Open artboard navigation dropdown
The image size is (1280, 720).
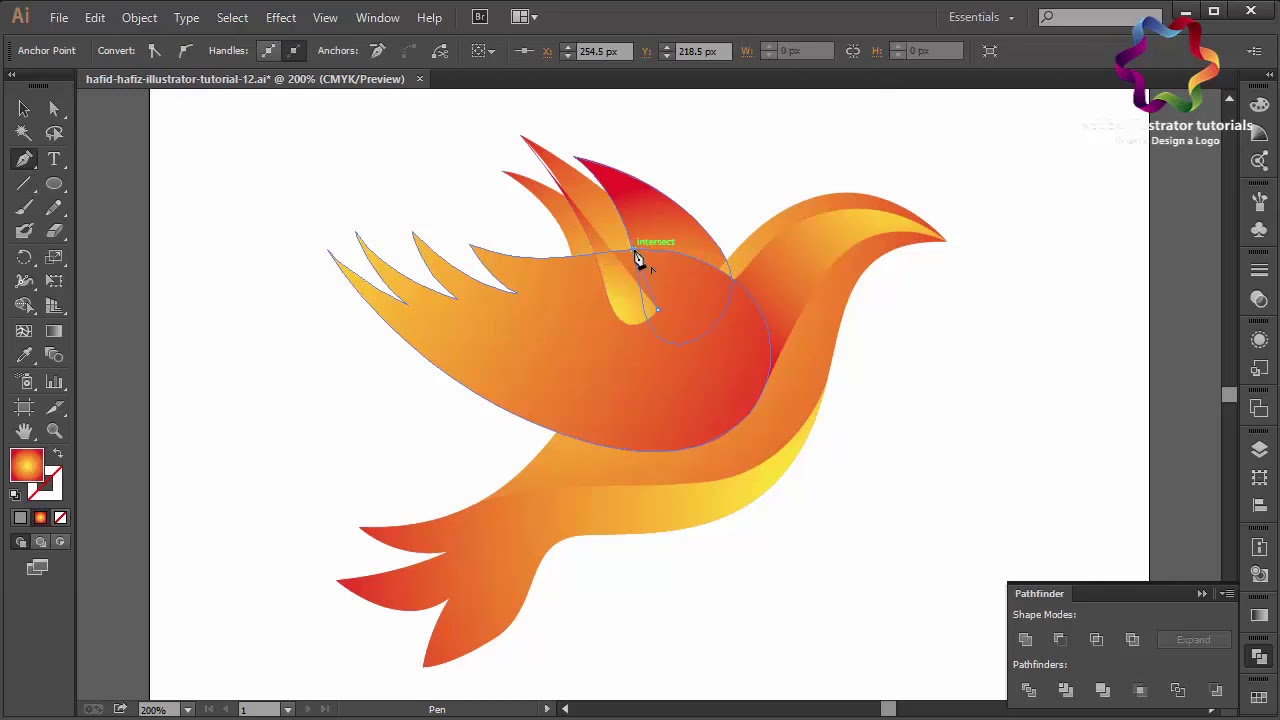tap(287, 710)
